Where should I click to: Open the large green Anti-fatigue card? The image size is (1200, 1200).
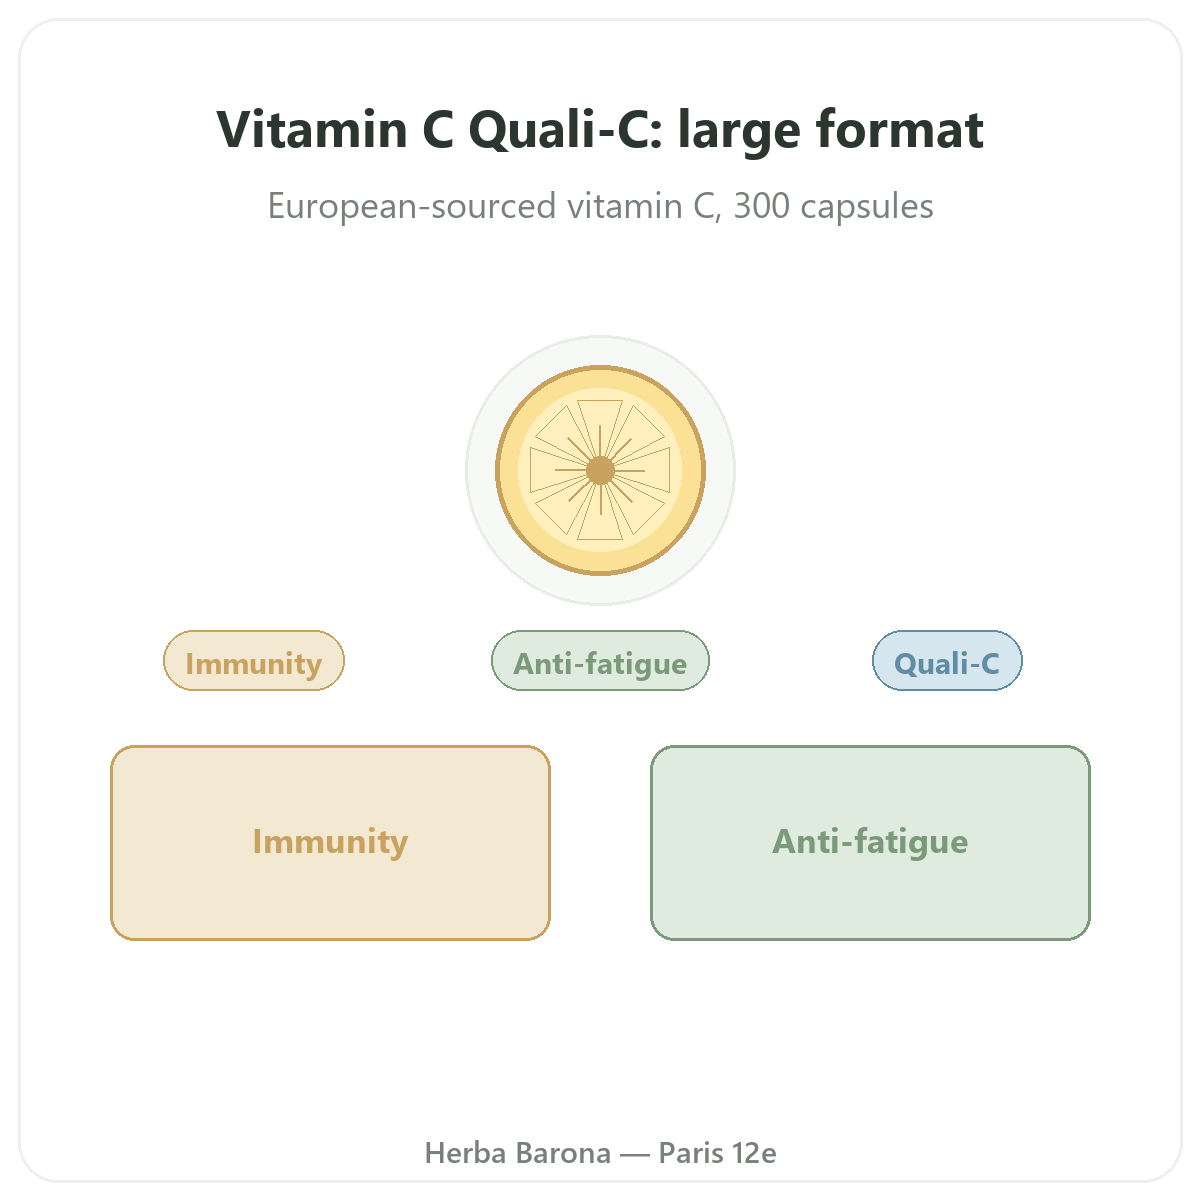coord(870,843)
